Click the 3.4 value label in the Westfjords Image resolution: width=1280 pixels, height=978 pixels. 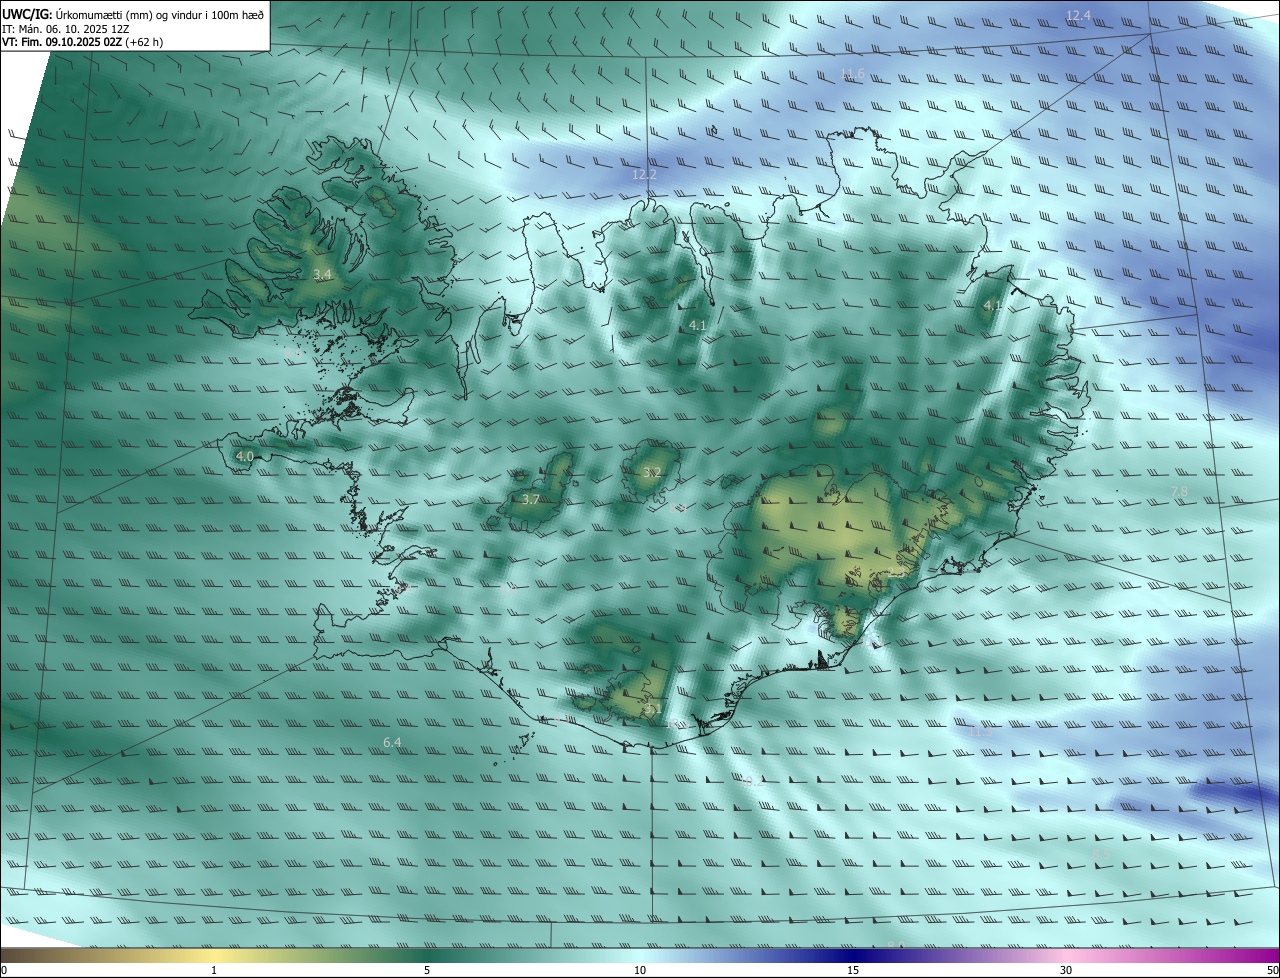pos(322,274)
